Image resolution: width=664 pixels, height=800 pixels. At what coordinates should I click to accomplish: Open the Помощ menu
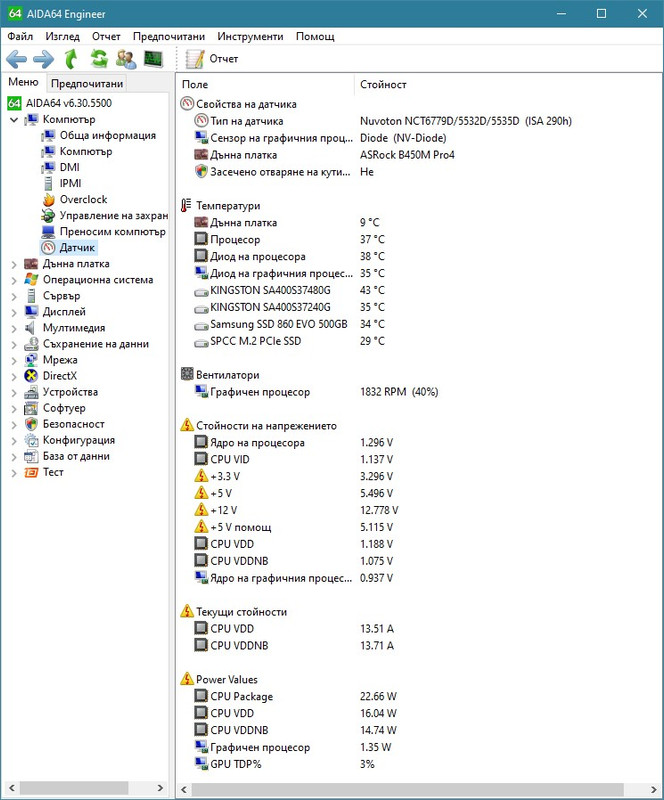point(315,36)
